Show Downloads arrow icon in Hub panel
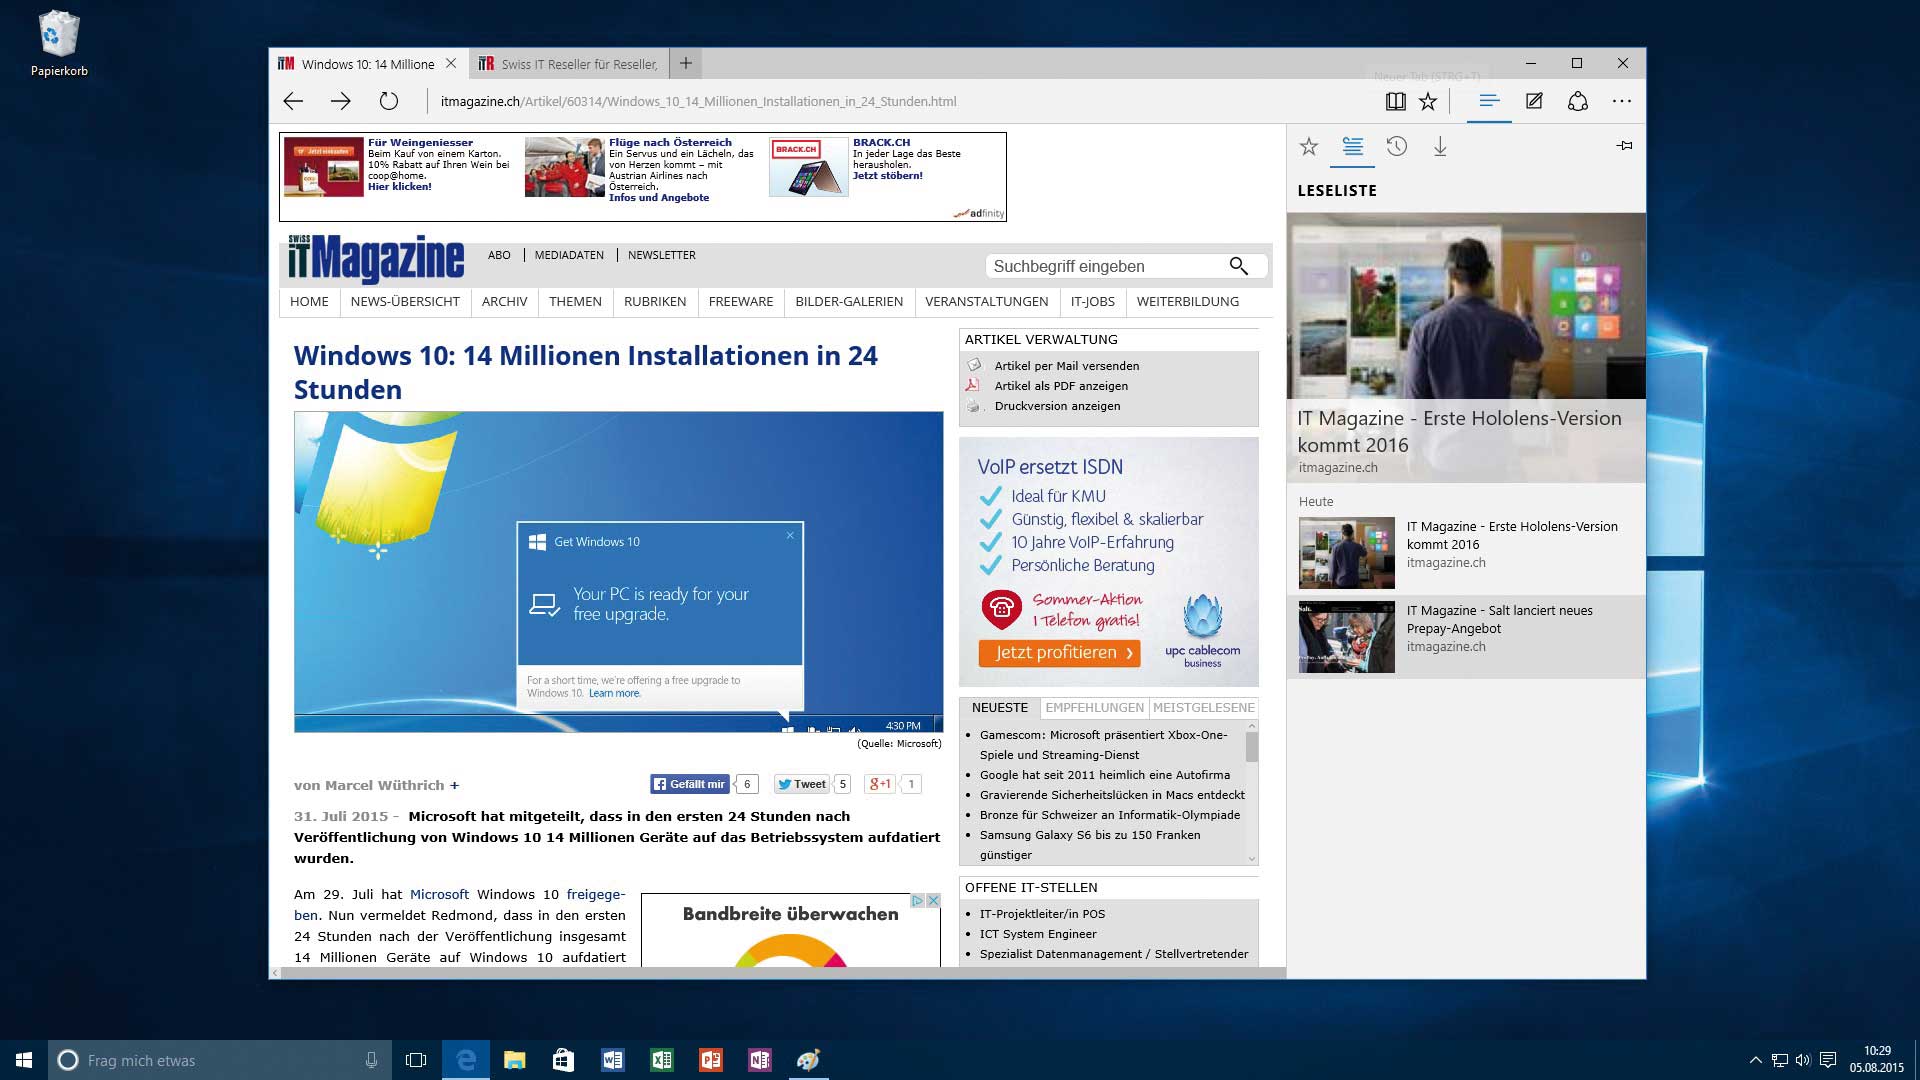Image resolution: width=1920 pixels, height=1080 pixels. [1440, 147]
